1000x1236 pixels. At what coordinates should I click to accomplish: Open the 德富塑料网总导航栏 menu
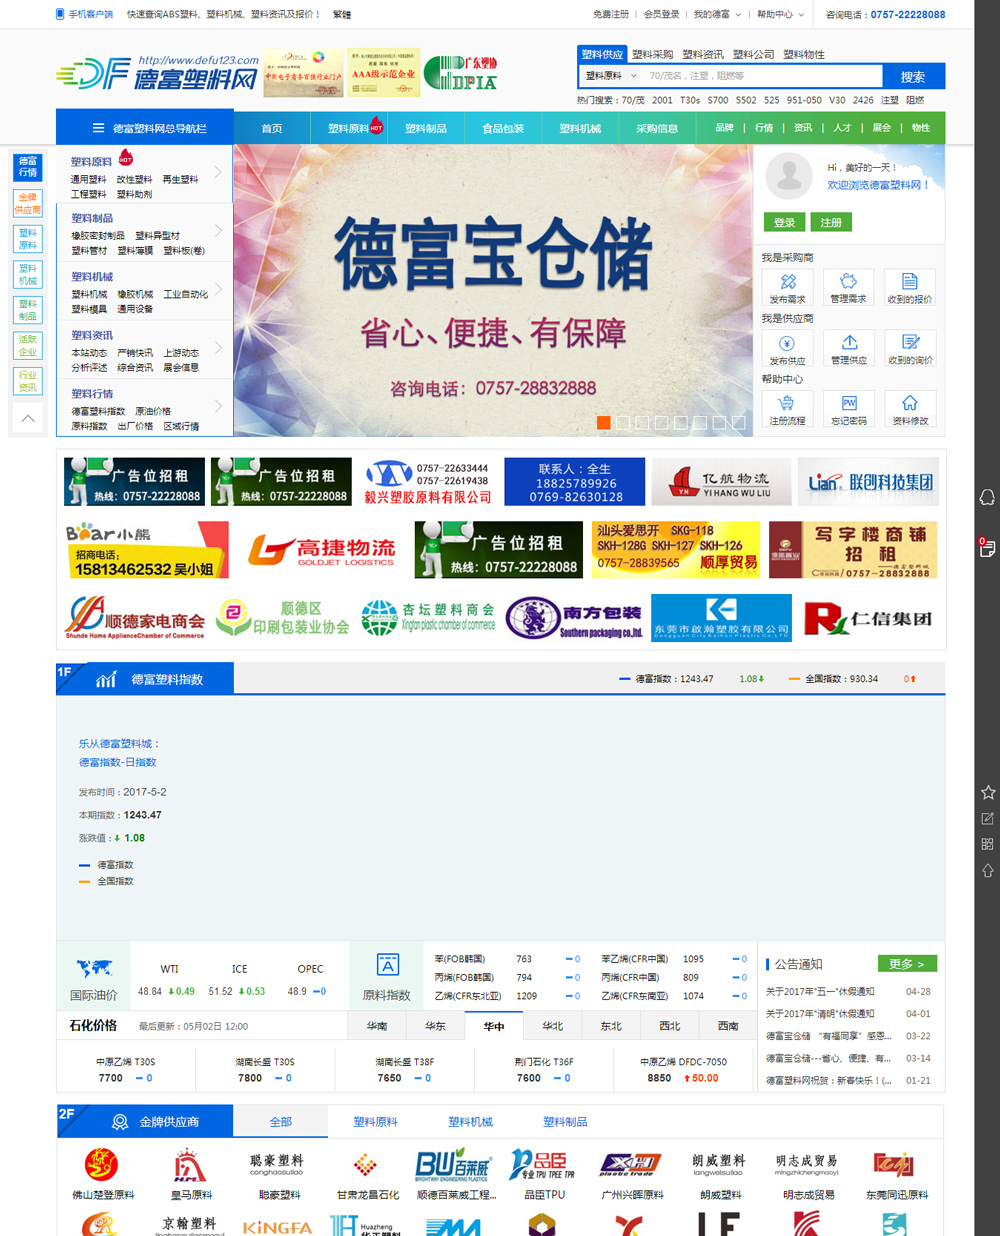point(145,128)
